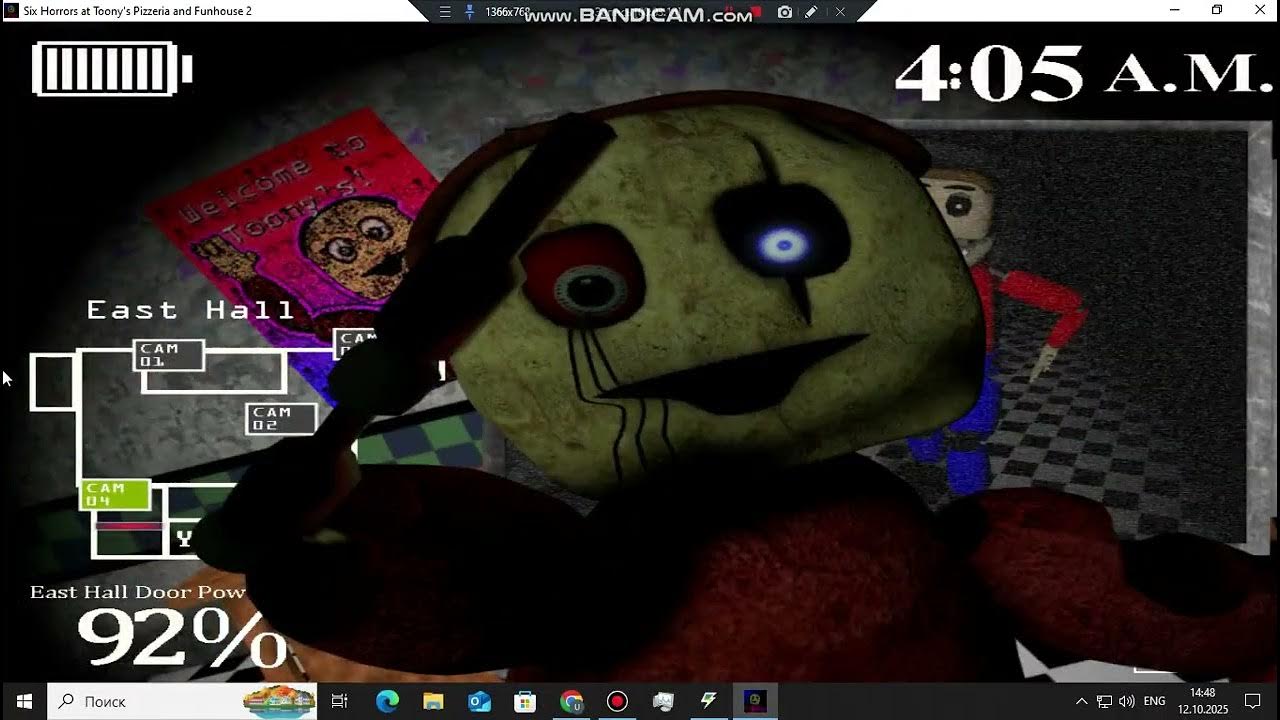Open Bandicam hamburger menu
Viewport: 1280px width, 720px height.
click(x=446, y=12)
